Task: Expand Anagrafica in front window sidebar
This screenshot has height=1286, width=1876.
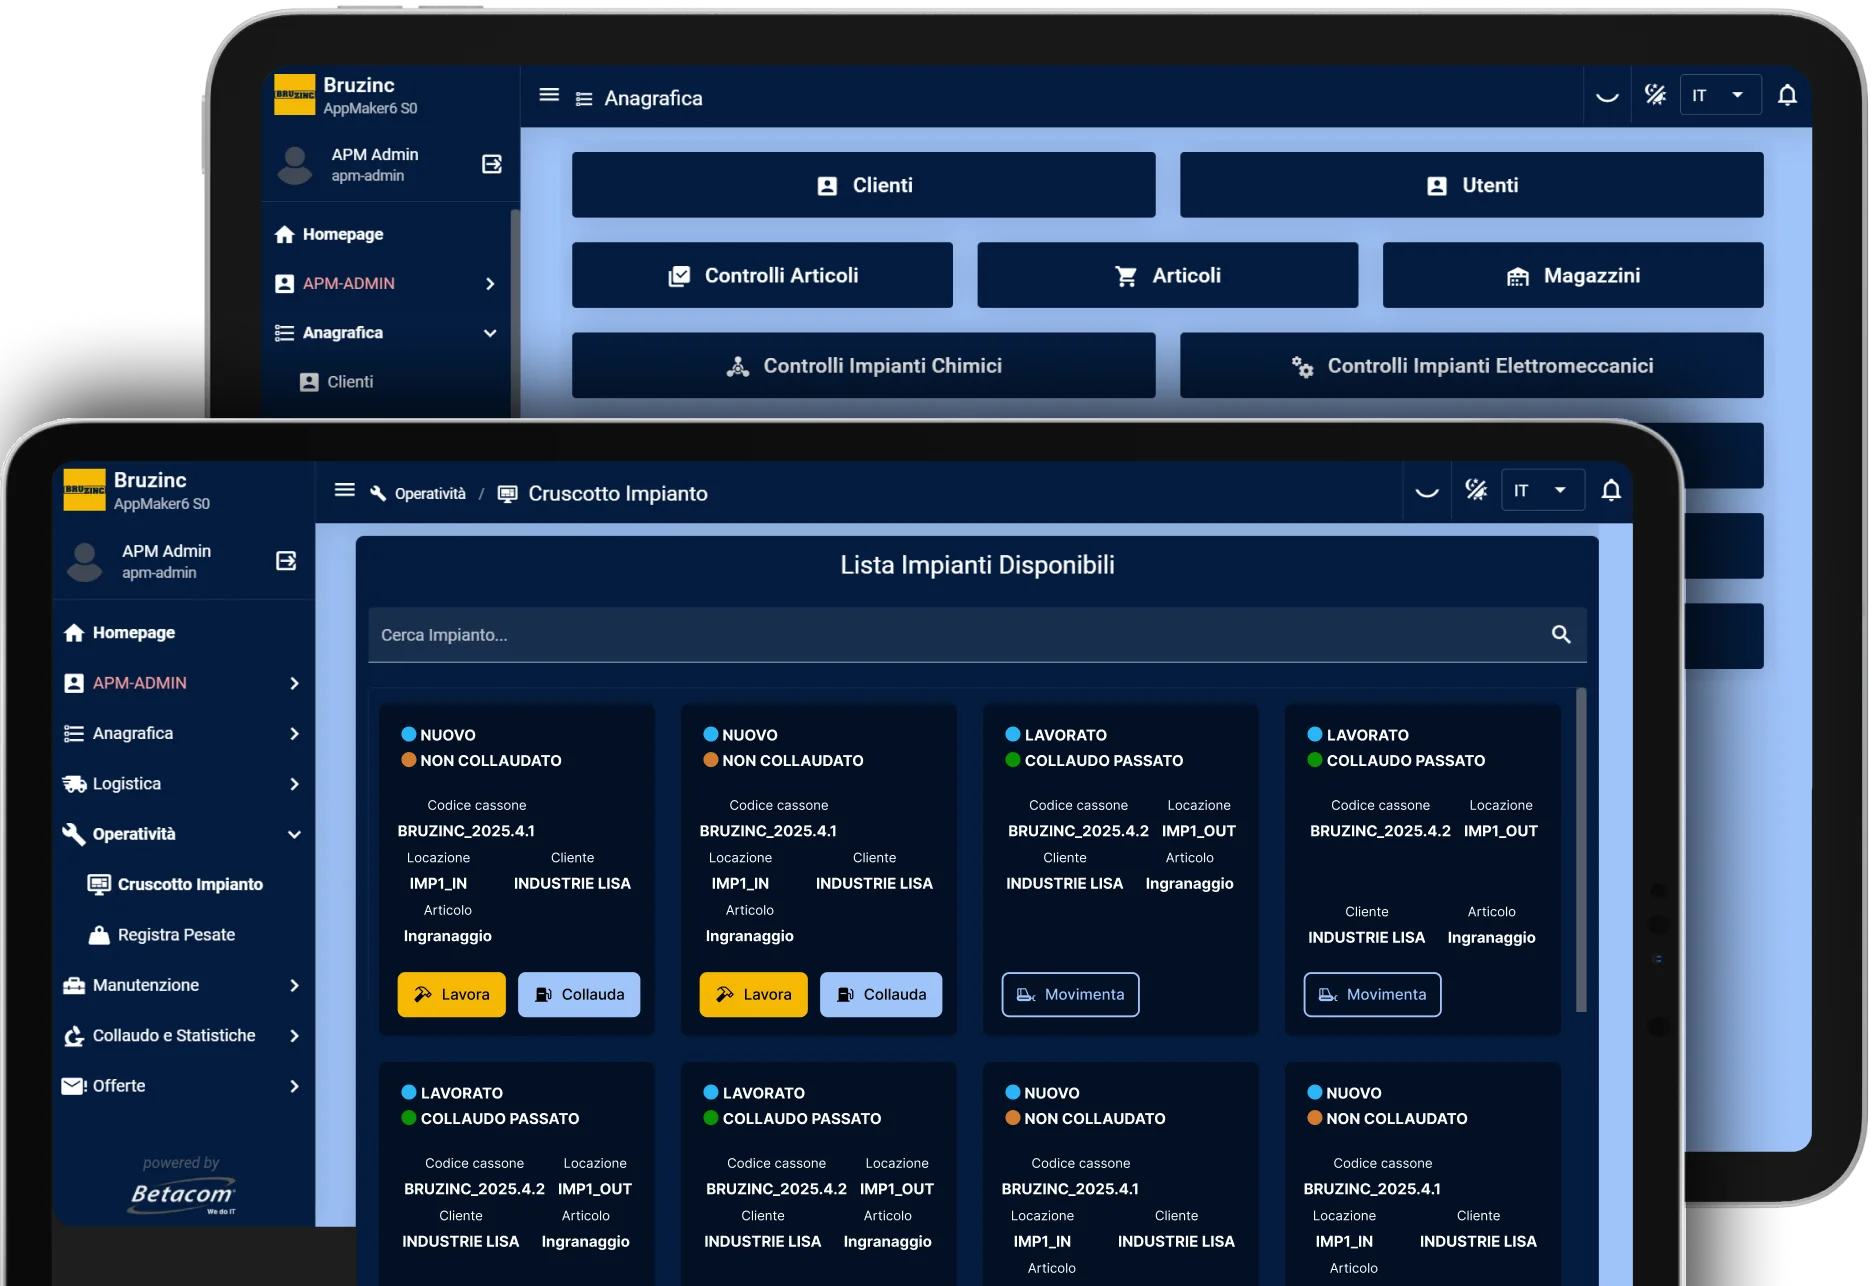Action: click(x=183, y=733)
